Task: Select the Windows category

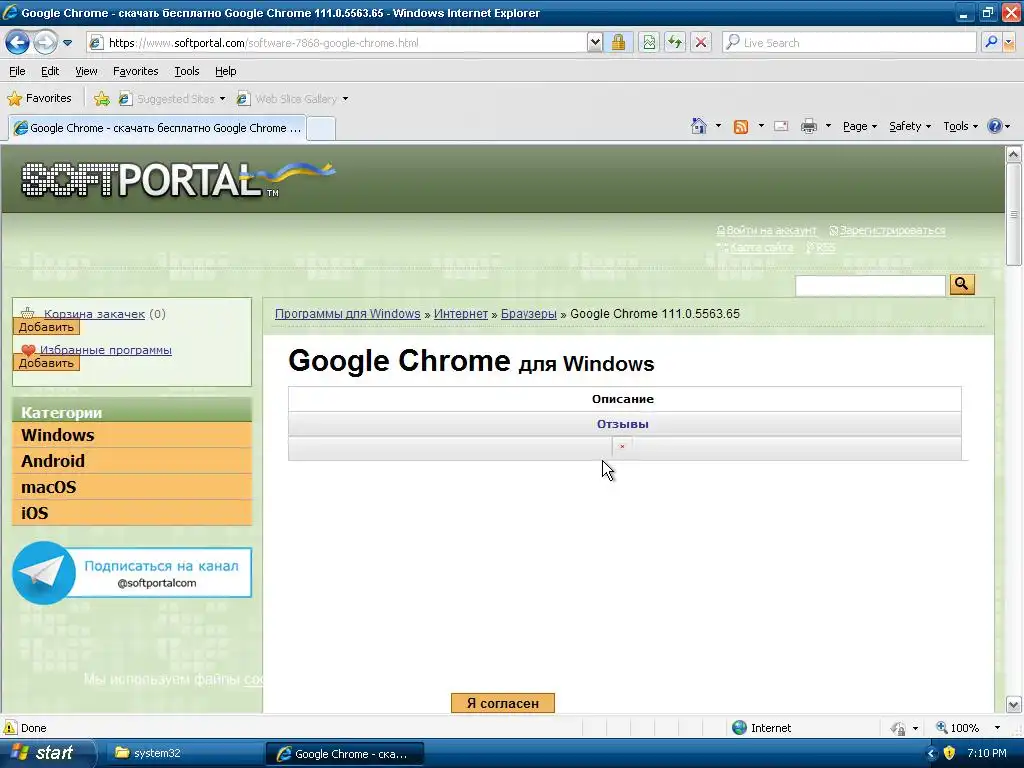Action: 132,435
